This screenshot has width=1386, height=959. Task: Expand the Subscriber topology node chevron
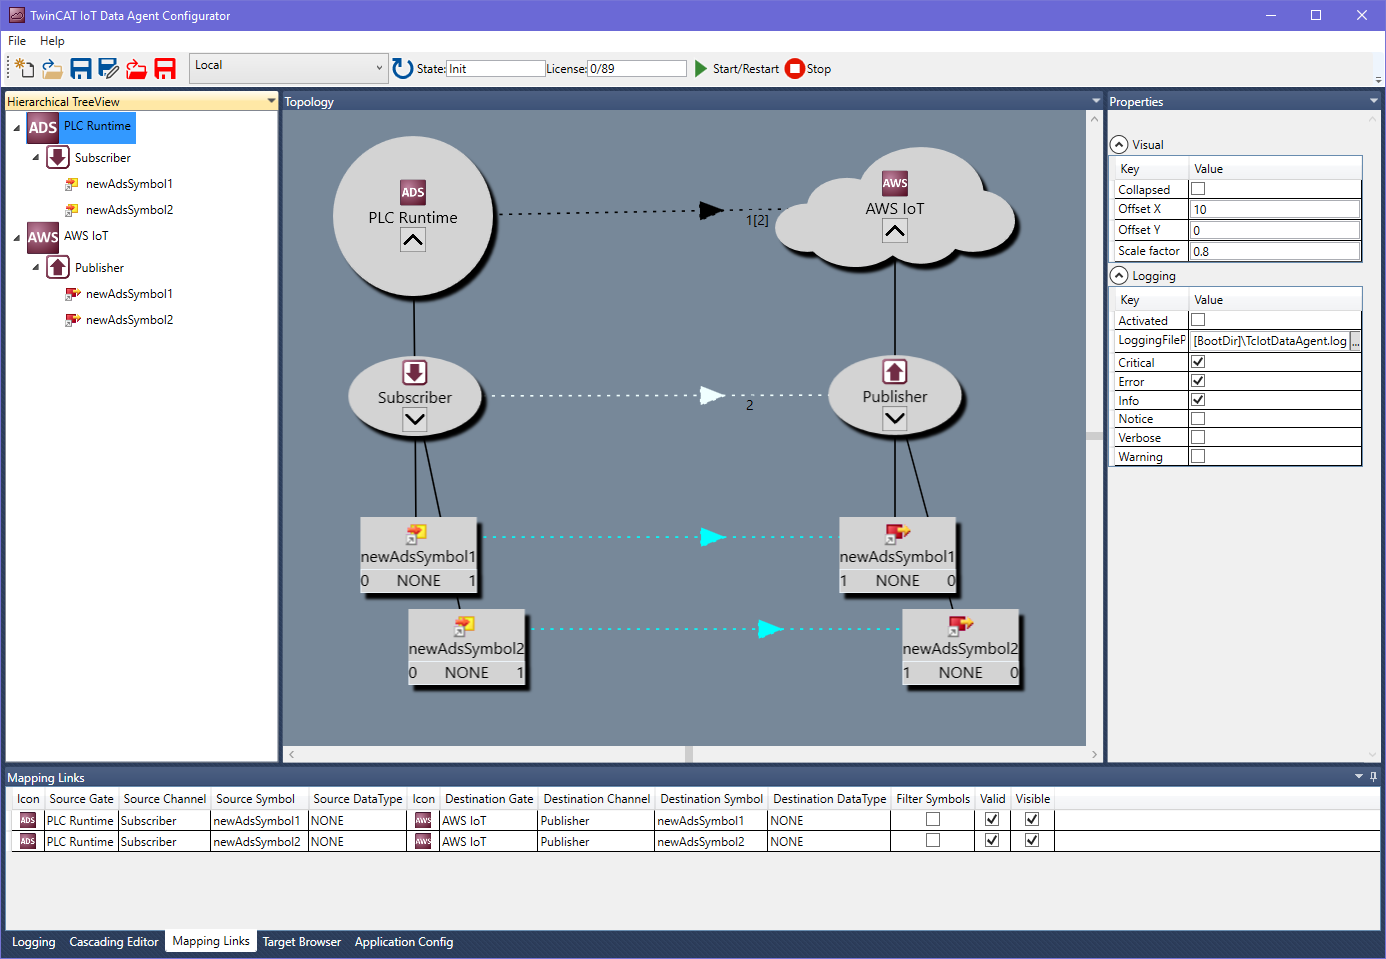pyautogui.click(x=415, y=420)
